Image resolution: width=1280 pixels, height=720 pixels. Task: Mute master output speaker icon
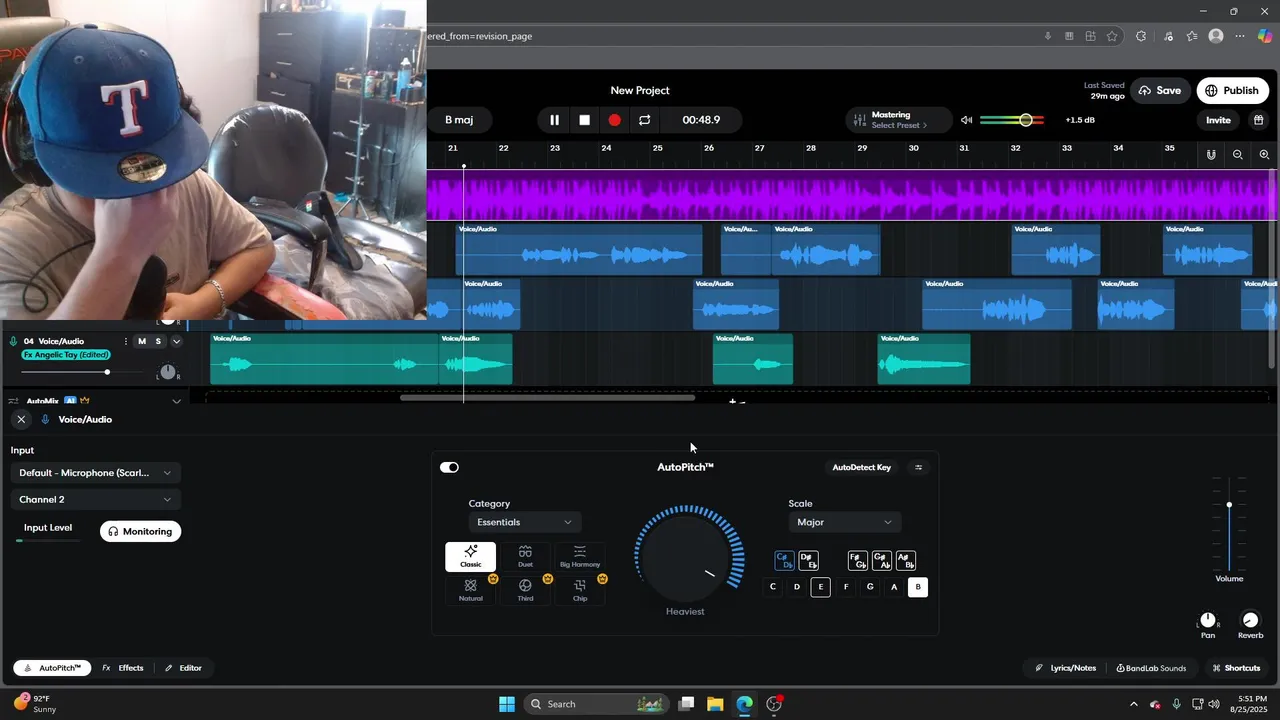967,120
